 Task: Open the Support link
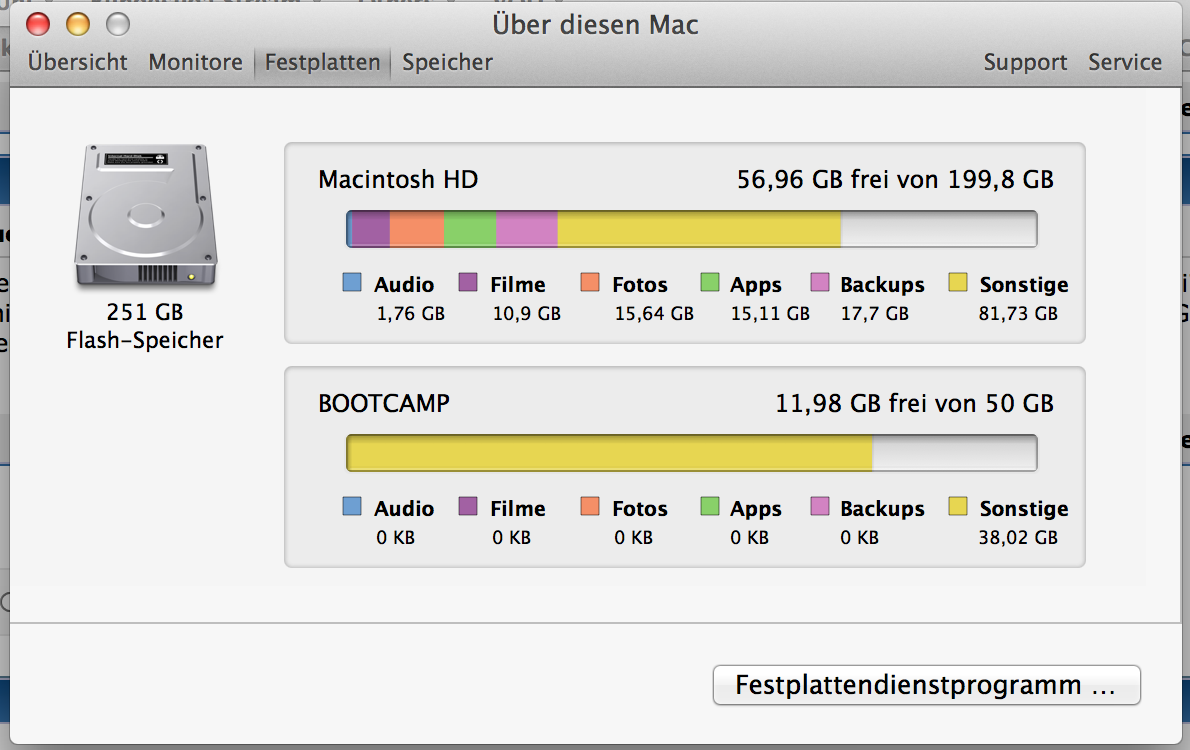1025,62
